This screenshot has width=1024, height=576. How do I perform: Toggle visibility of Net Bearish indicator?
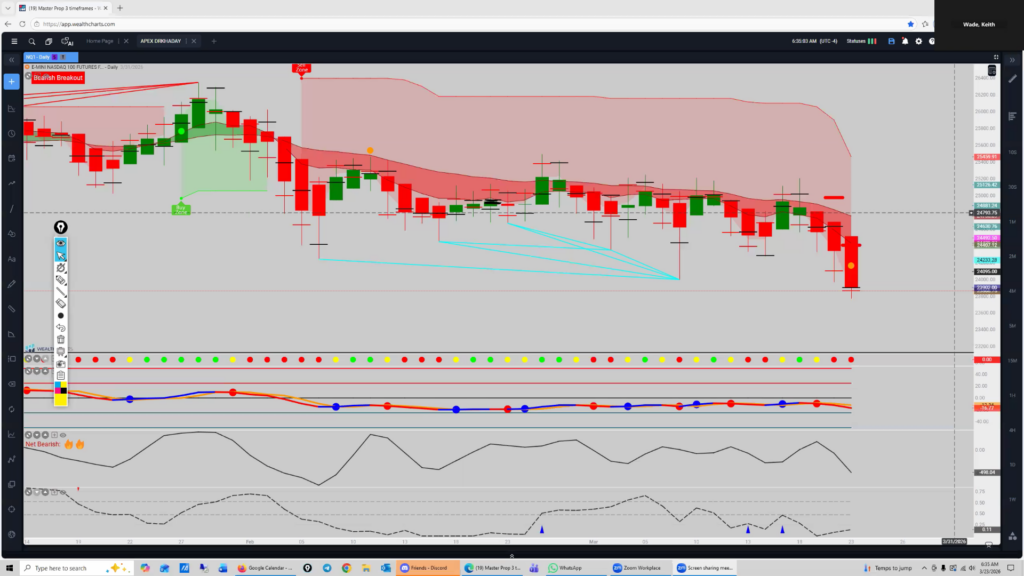click(x=61, y=435)
